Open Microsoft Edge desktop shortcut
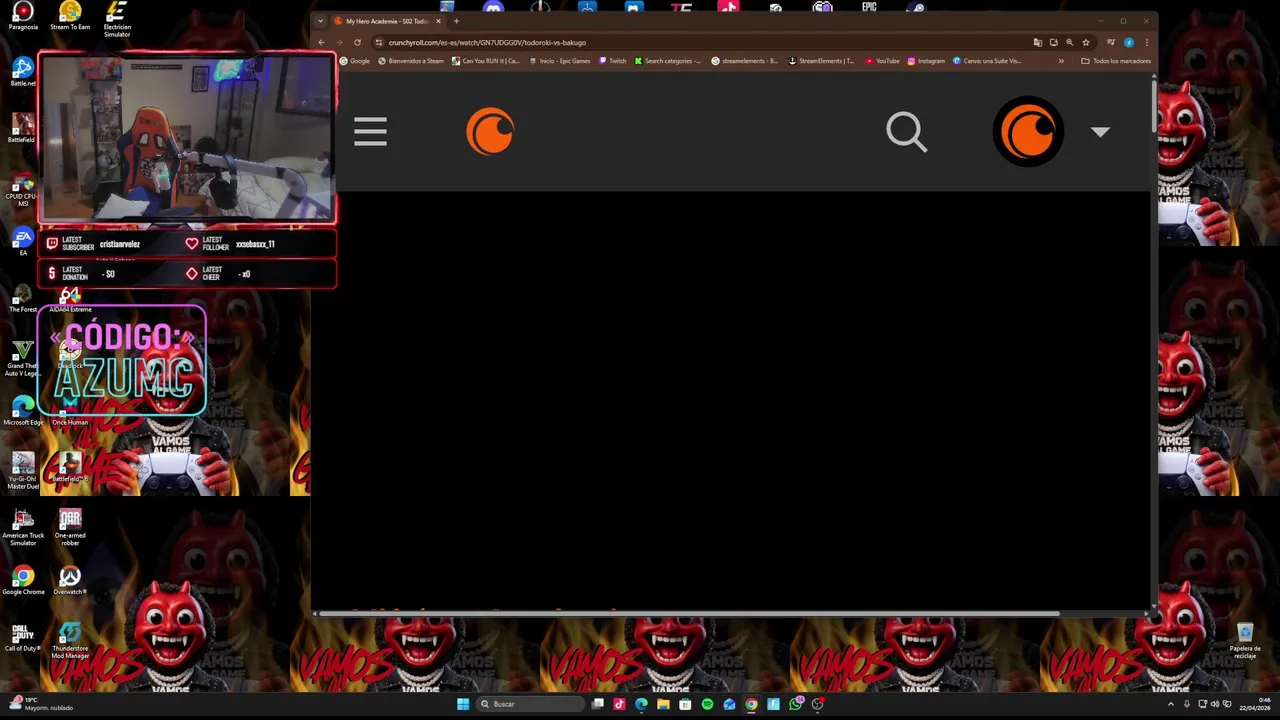 (x=23, y=411)
